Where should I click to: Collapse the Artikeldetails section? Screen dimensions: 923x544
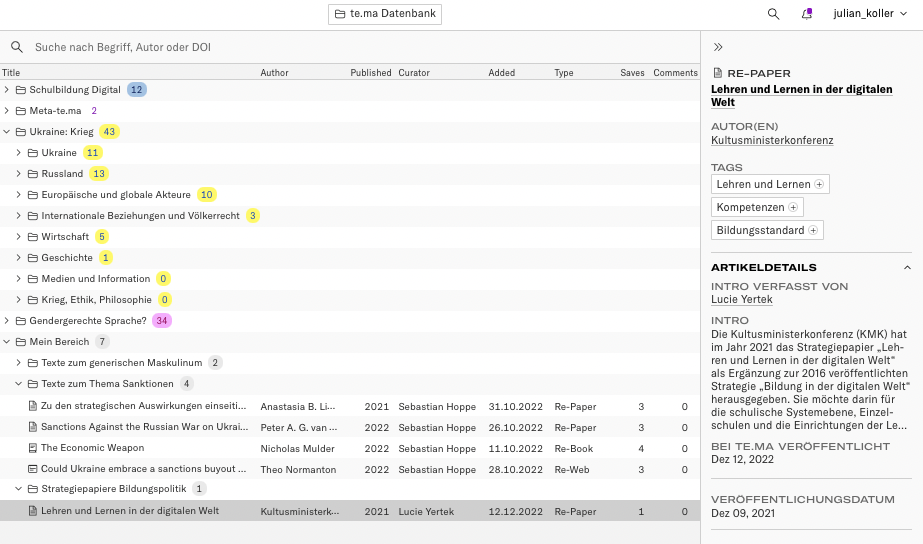(907, 268)
